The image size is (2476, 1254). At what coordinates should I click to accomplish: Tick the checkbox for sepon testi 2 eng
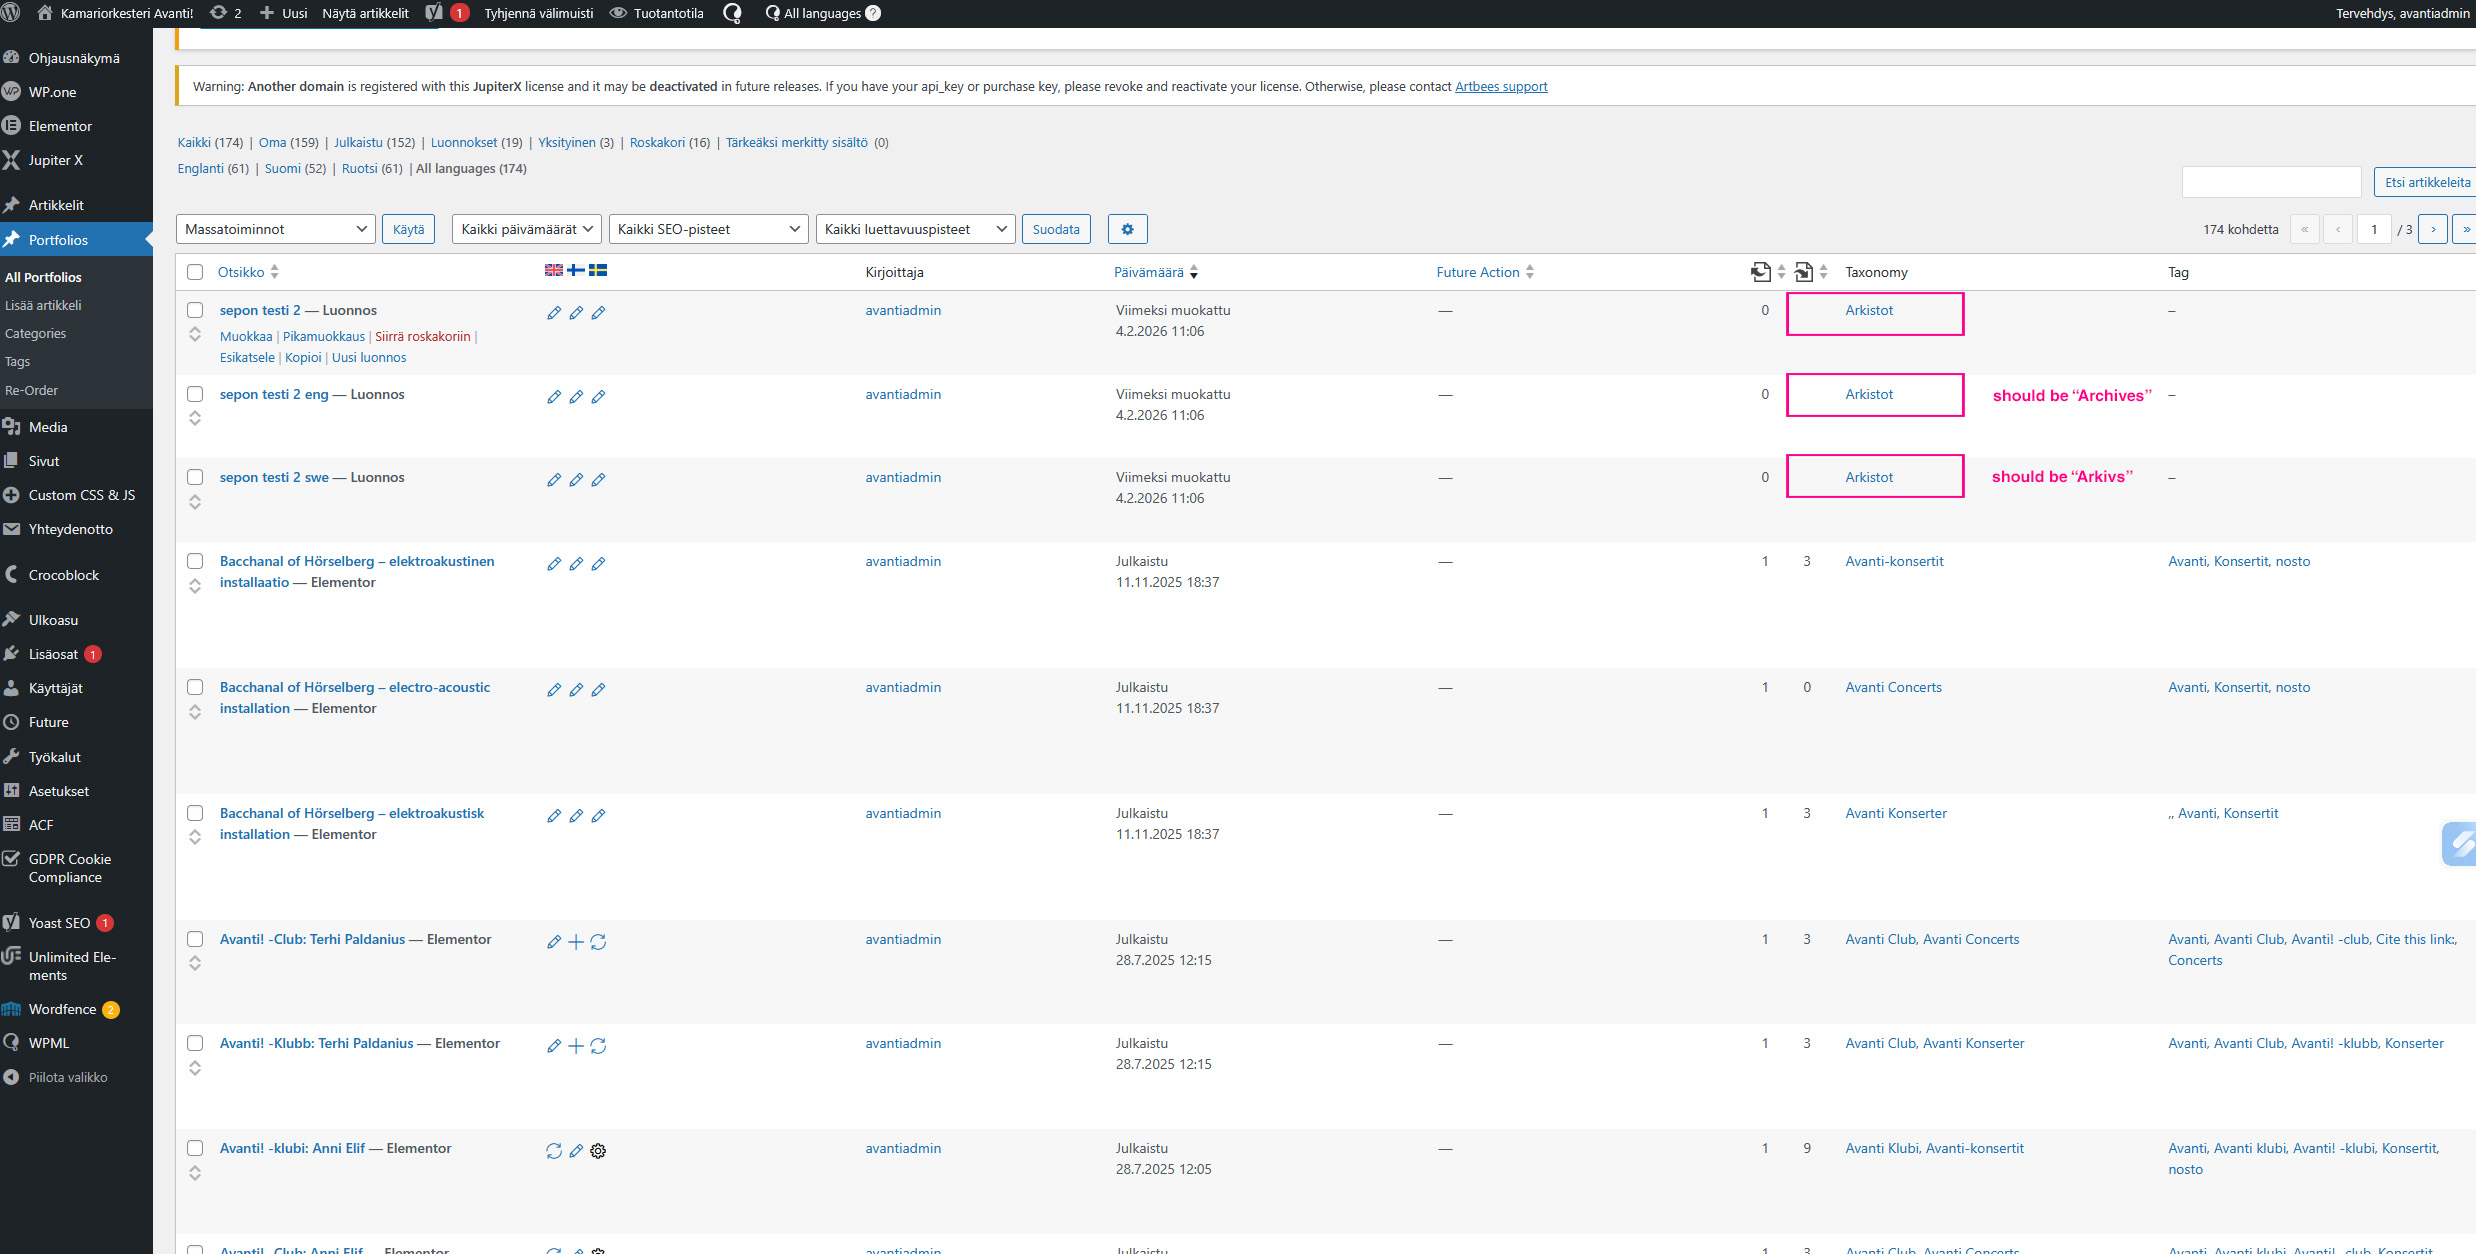pos(195,394)
